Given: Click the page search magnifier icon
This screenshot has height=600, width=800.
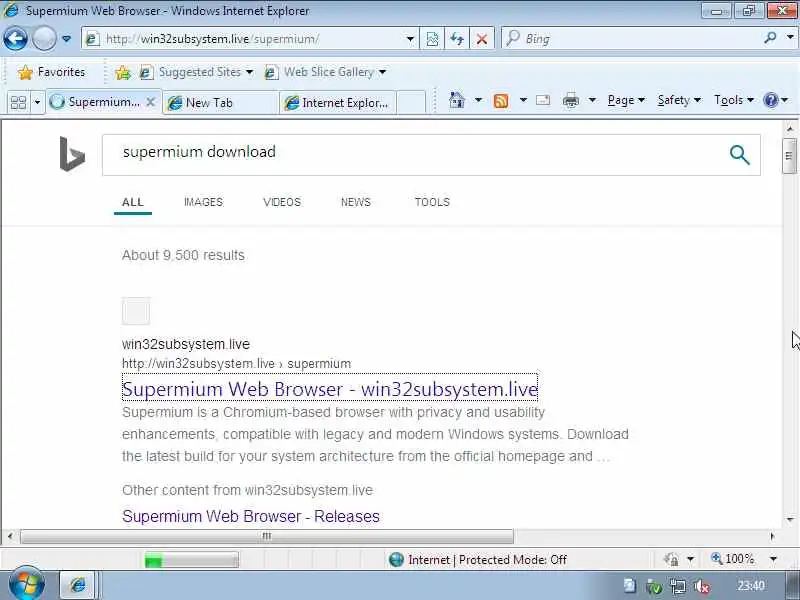Looking at the screenshot, I should (x=739, y=155).
